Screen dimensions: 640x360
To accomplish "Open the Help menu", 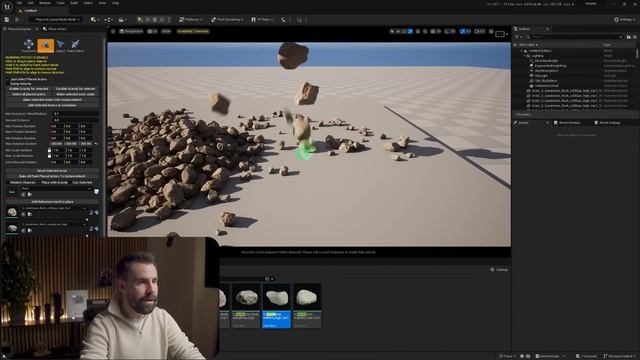I will [x=116, y=3].
